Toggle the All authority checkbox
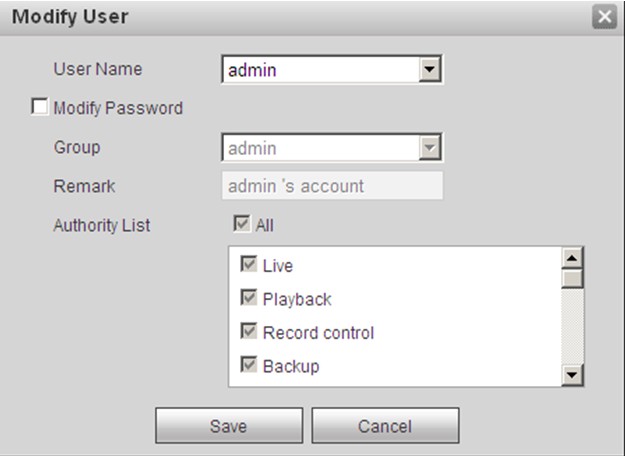Viewport: 625px width, 456px height. (x=241, y=225)
